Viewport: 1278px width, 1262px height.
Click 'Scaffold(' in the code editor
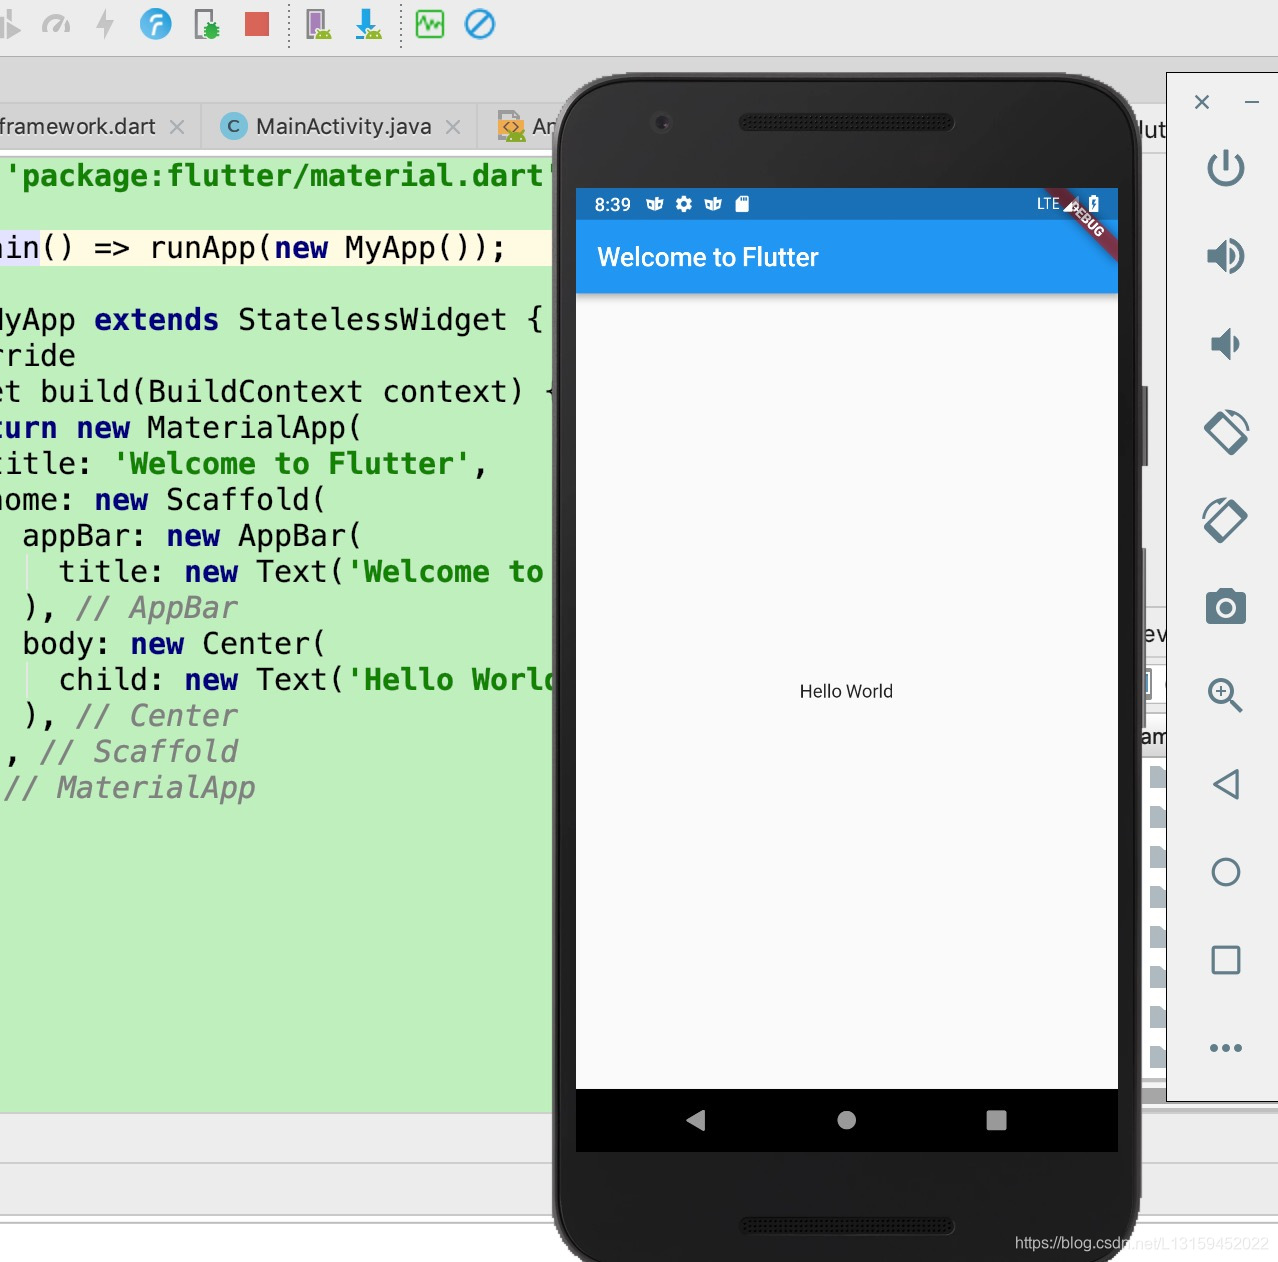click(x=245, y=500)
